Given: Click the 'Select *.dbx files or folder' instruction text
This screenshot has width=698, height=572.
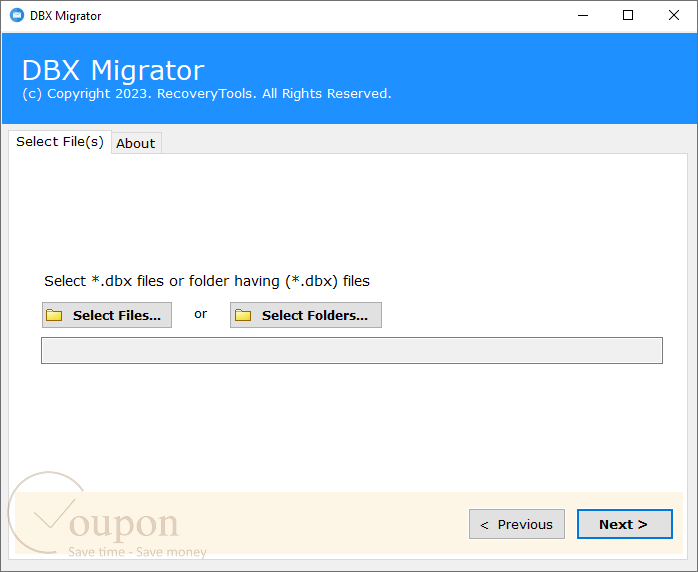Looking at the screenshot, I should point(207,281).
